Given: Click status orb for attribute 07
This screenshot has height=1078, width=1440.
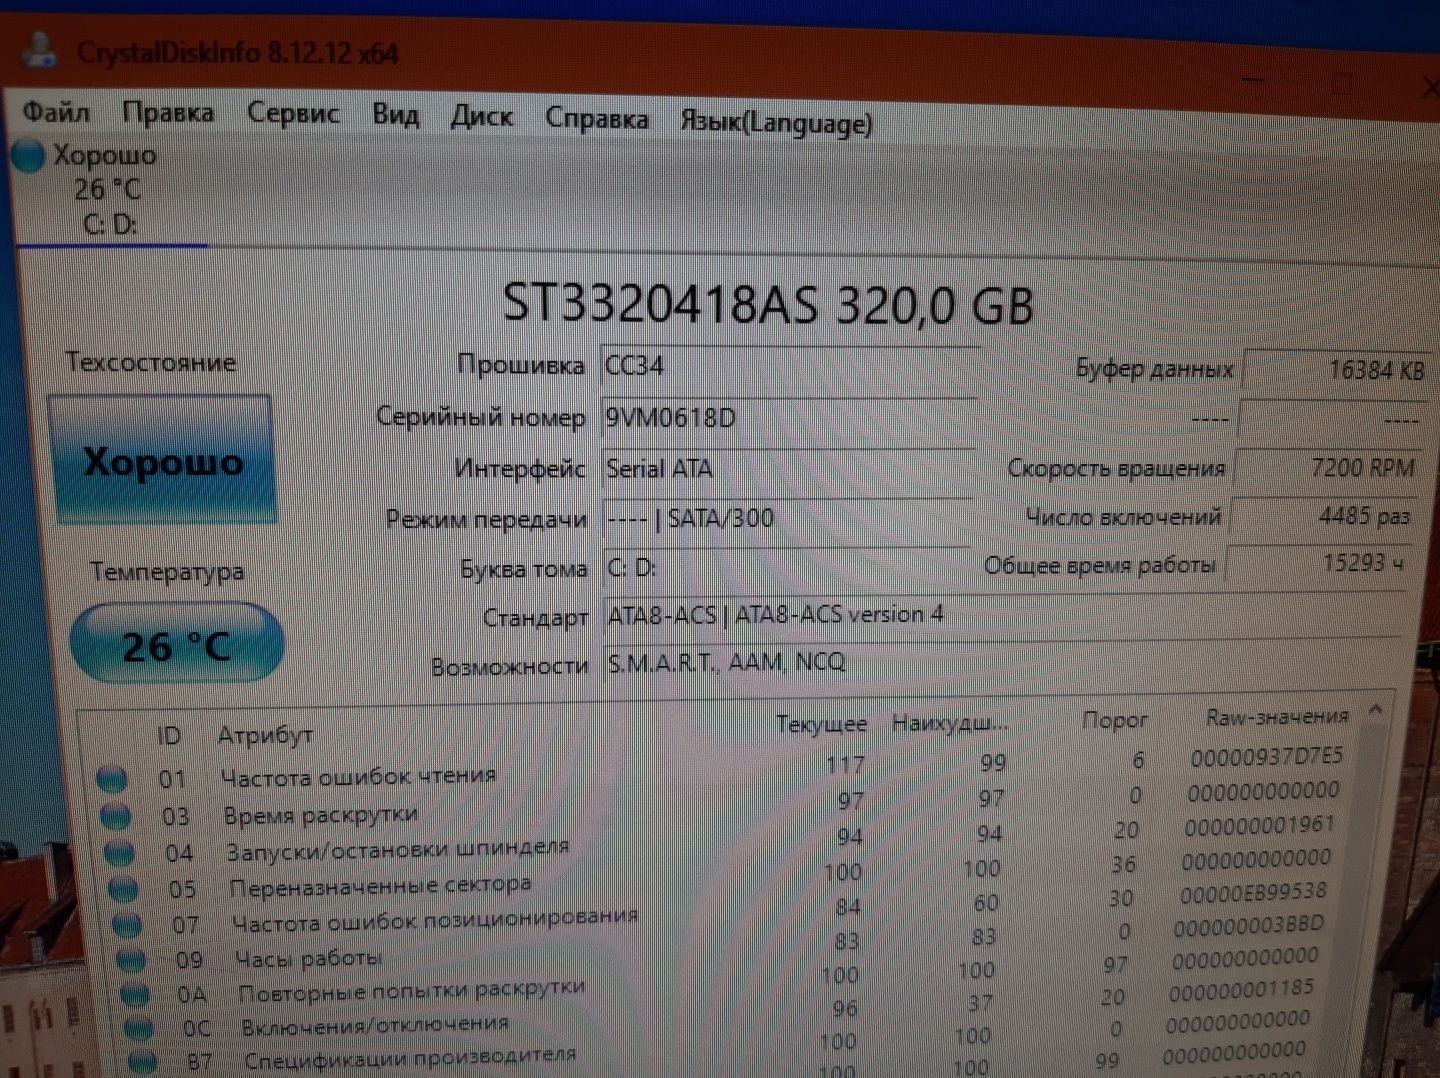Looking at the screenshot, I should pyautogui.click(x=128, y=925).
